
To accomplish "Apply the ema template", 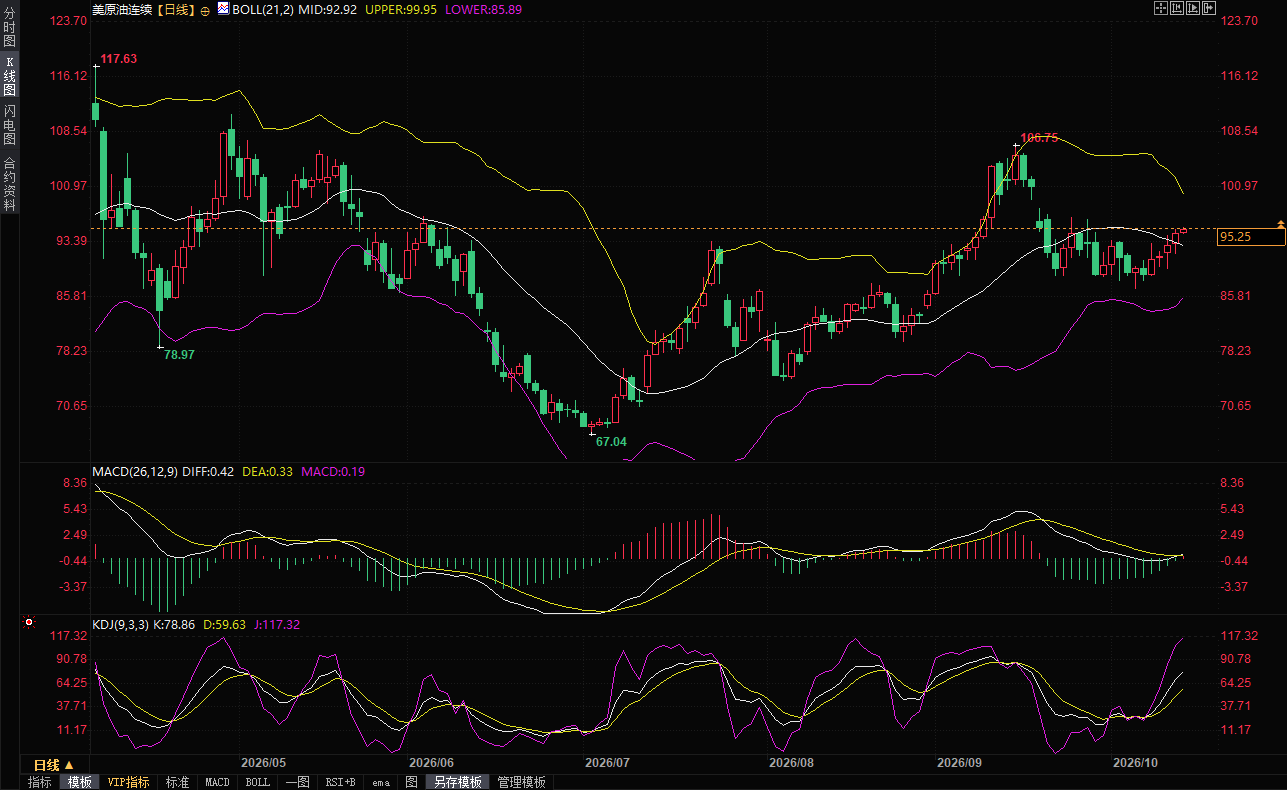I will [x=381, y=782].
